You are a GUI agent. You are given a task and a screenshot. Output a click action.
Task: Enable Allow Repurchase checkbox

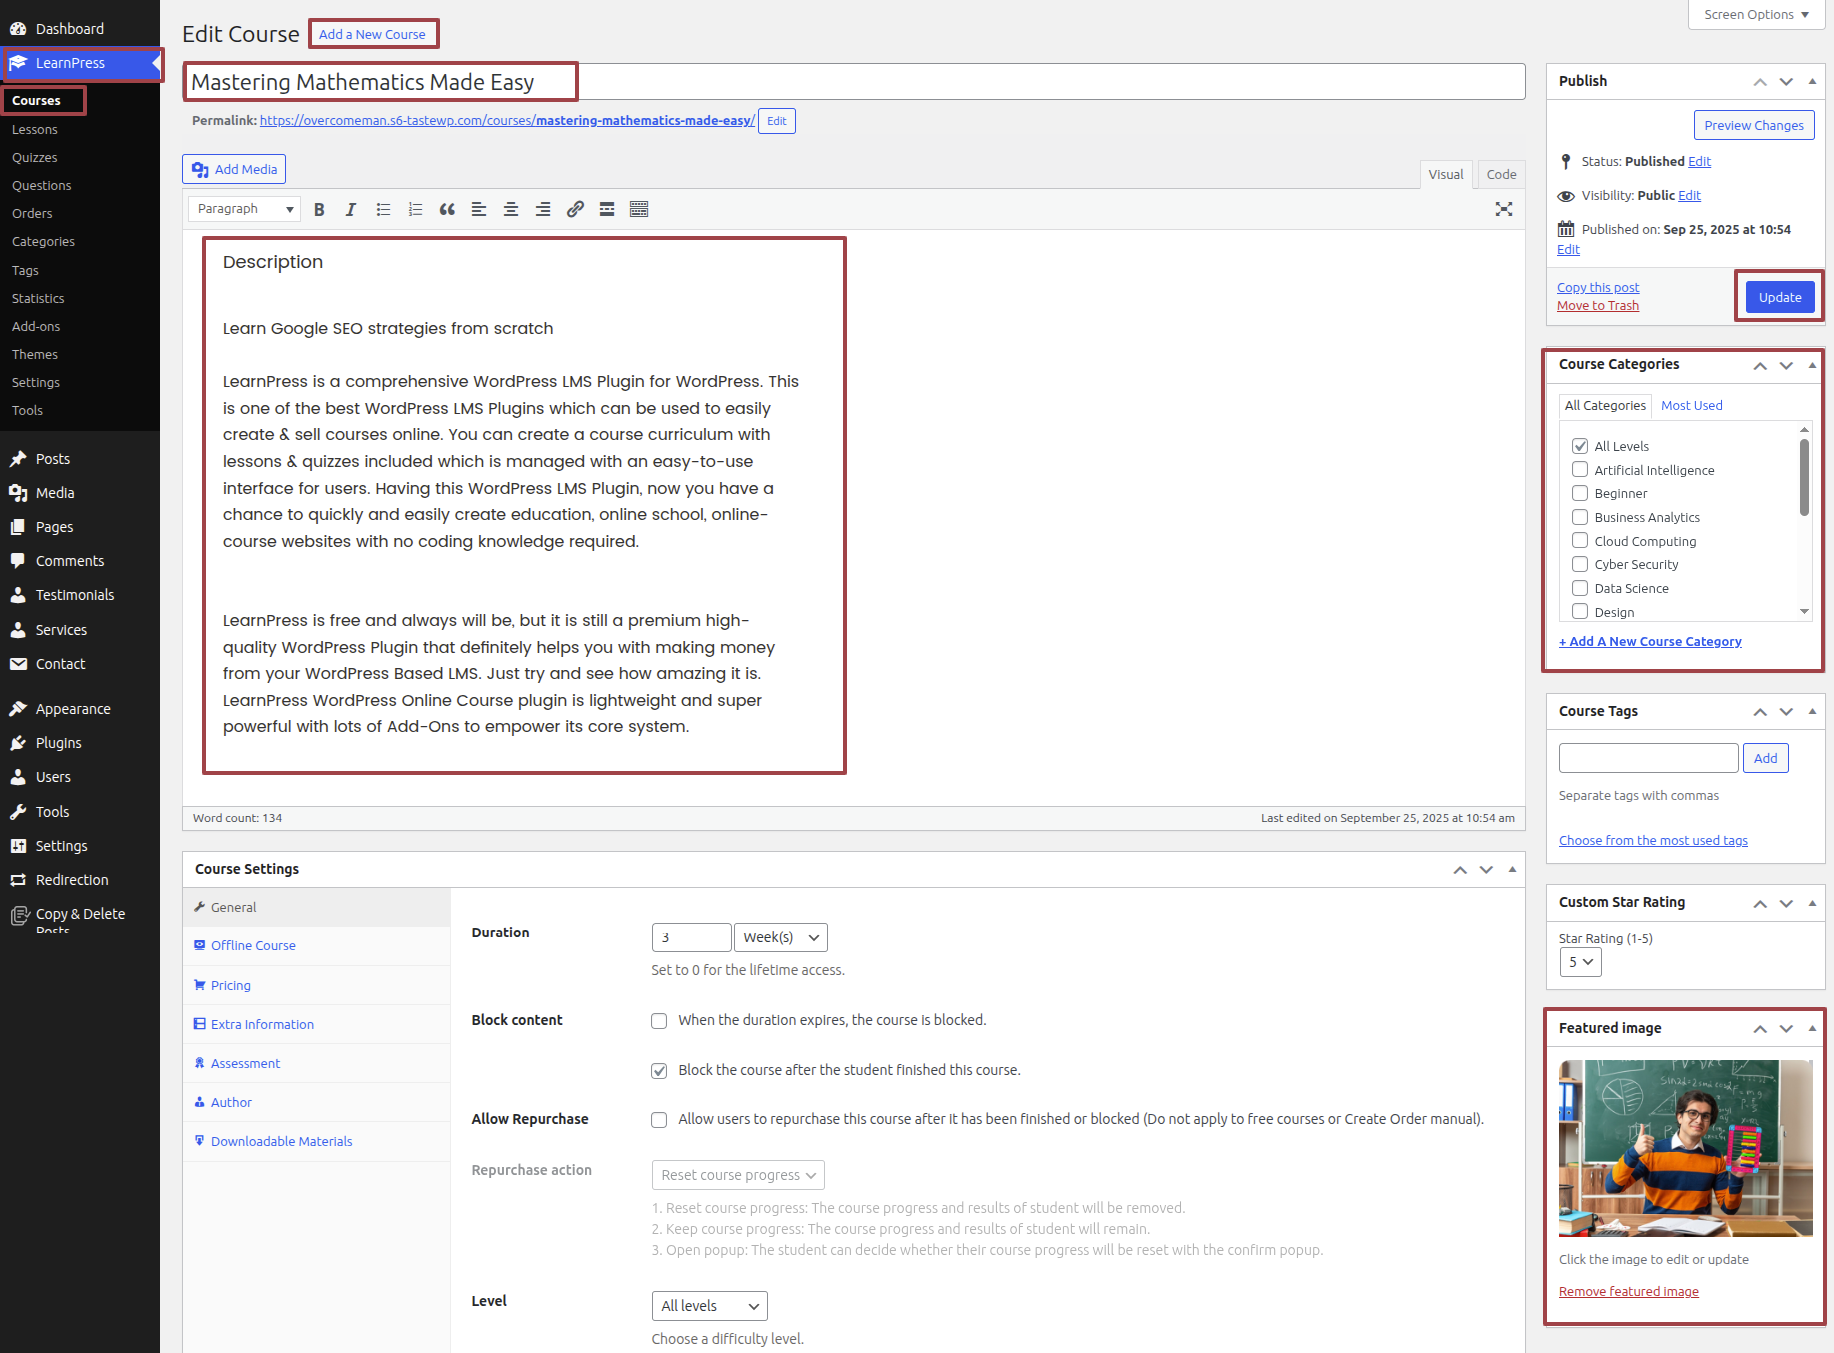click(659, 1120)
